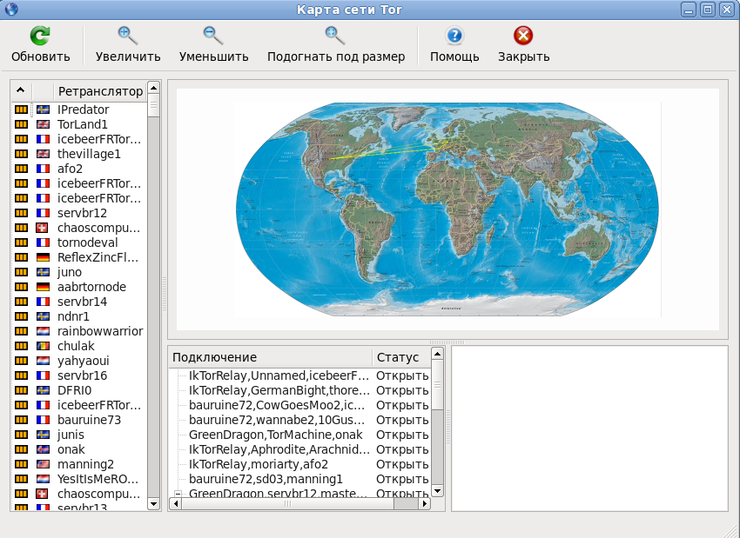Click the Увеличить zoom-in magnifier
Screen dimensions: 740x538
tap(128, 37)
